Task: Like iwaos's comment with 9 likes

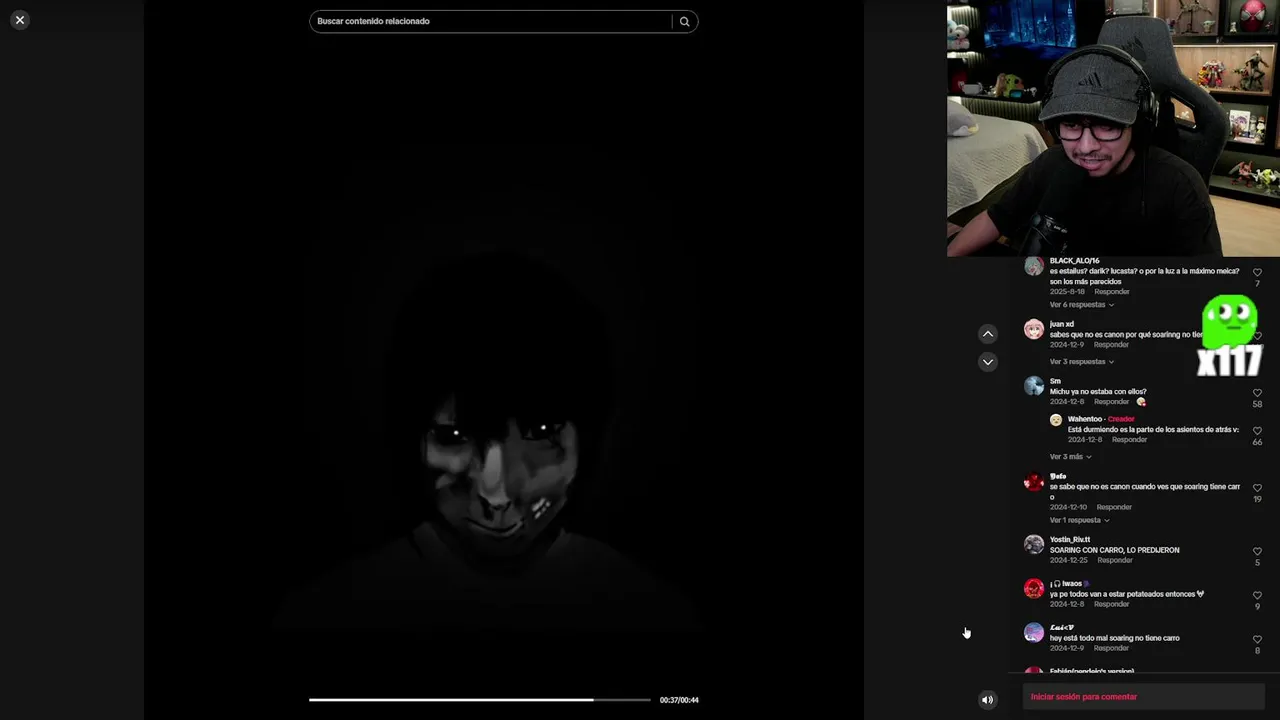Action: [x=1257, y=595]
